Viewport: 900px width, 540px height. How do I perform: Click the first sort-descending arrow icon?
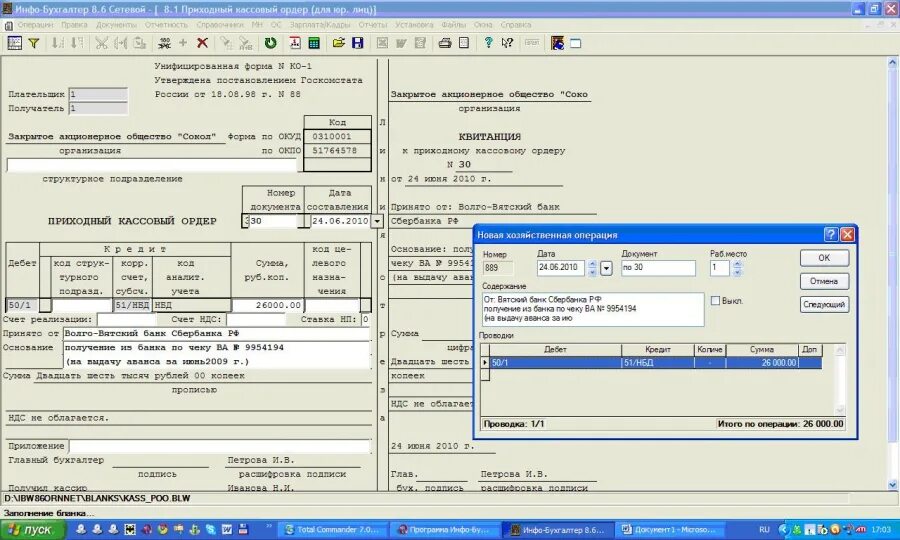point(58,43)
